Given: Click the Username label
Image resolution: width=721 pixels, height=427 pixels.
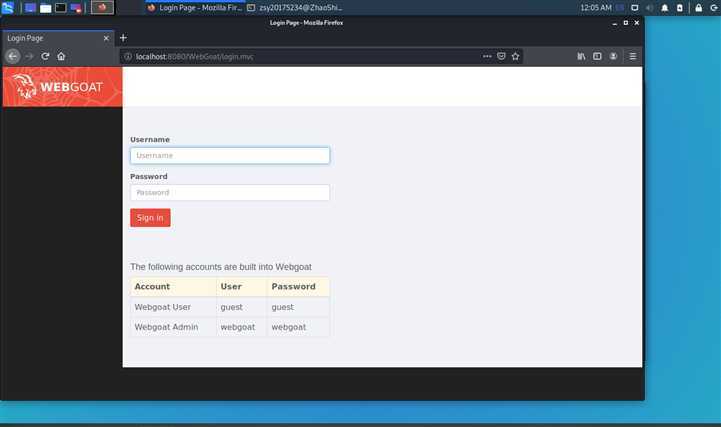Looking at the screenshot, I should coord(150,139).
